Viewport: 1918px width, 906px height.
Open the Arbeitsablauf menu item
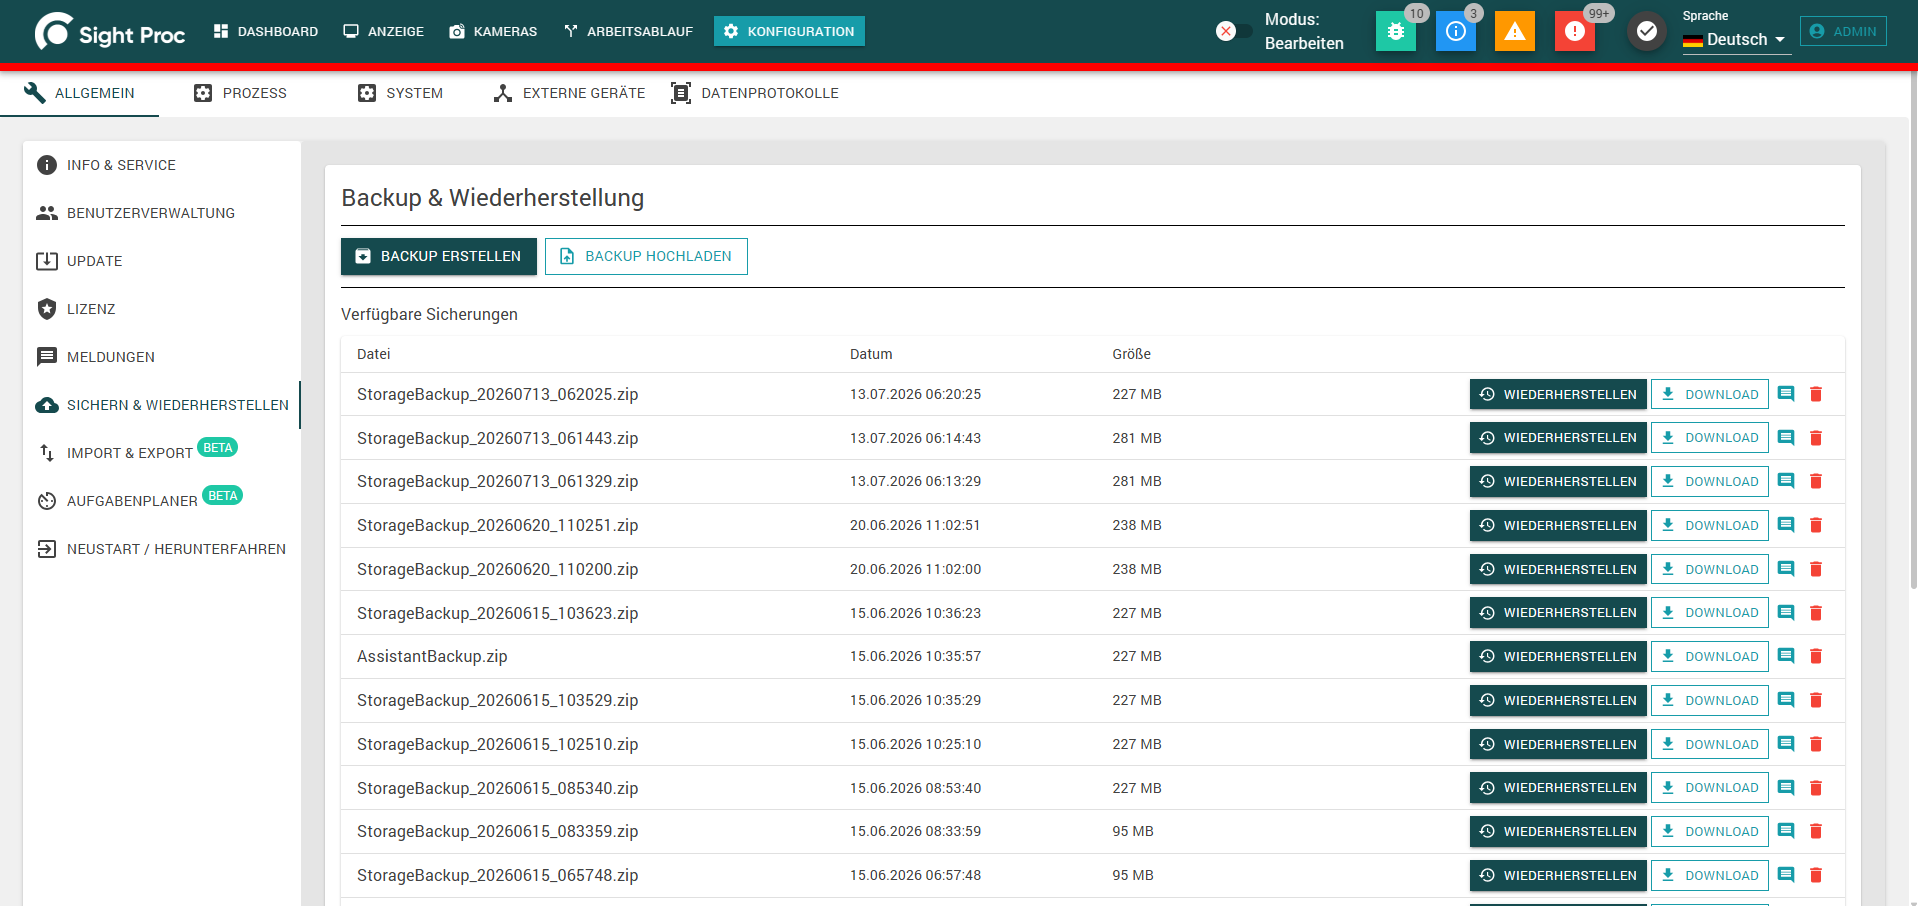tap(628, 31)
